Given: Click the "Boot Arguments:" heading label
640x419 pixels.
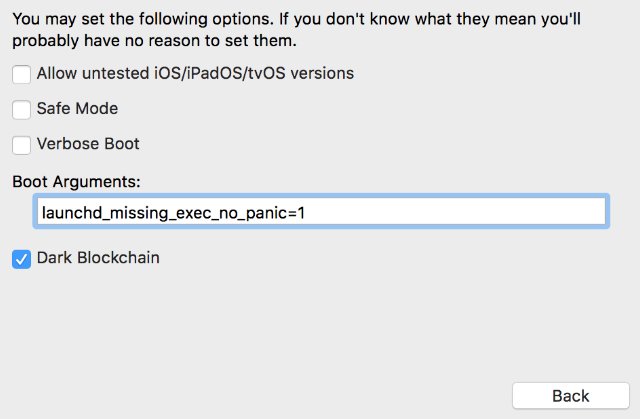Looking at the screenshot, I should point(77,181).
